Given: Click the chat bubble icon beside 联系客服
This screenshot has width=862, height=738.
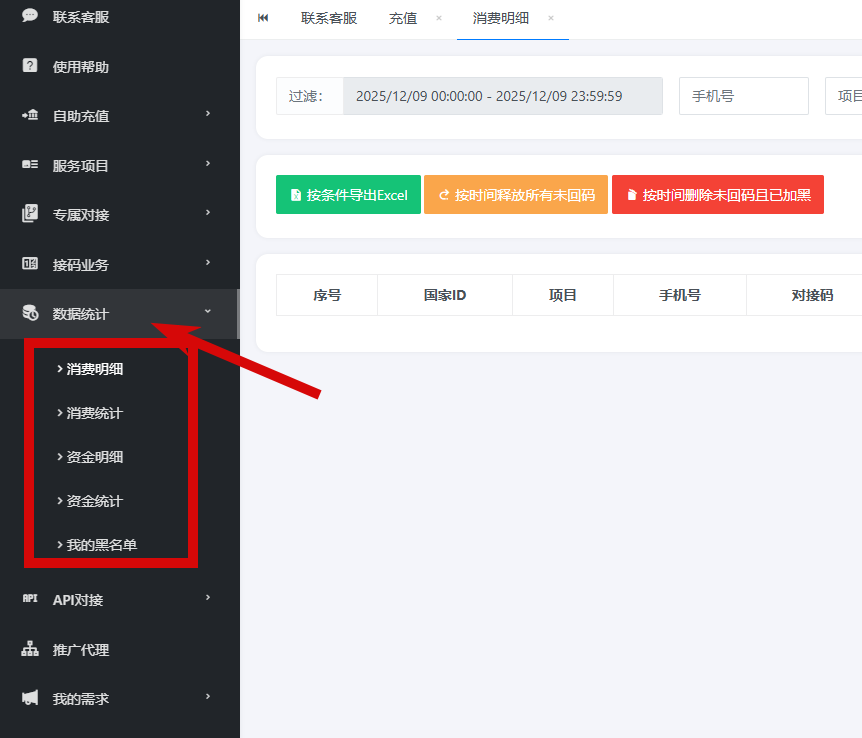Looking at the screenshot, I should click(30, 15).
